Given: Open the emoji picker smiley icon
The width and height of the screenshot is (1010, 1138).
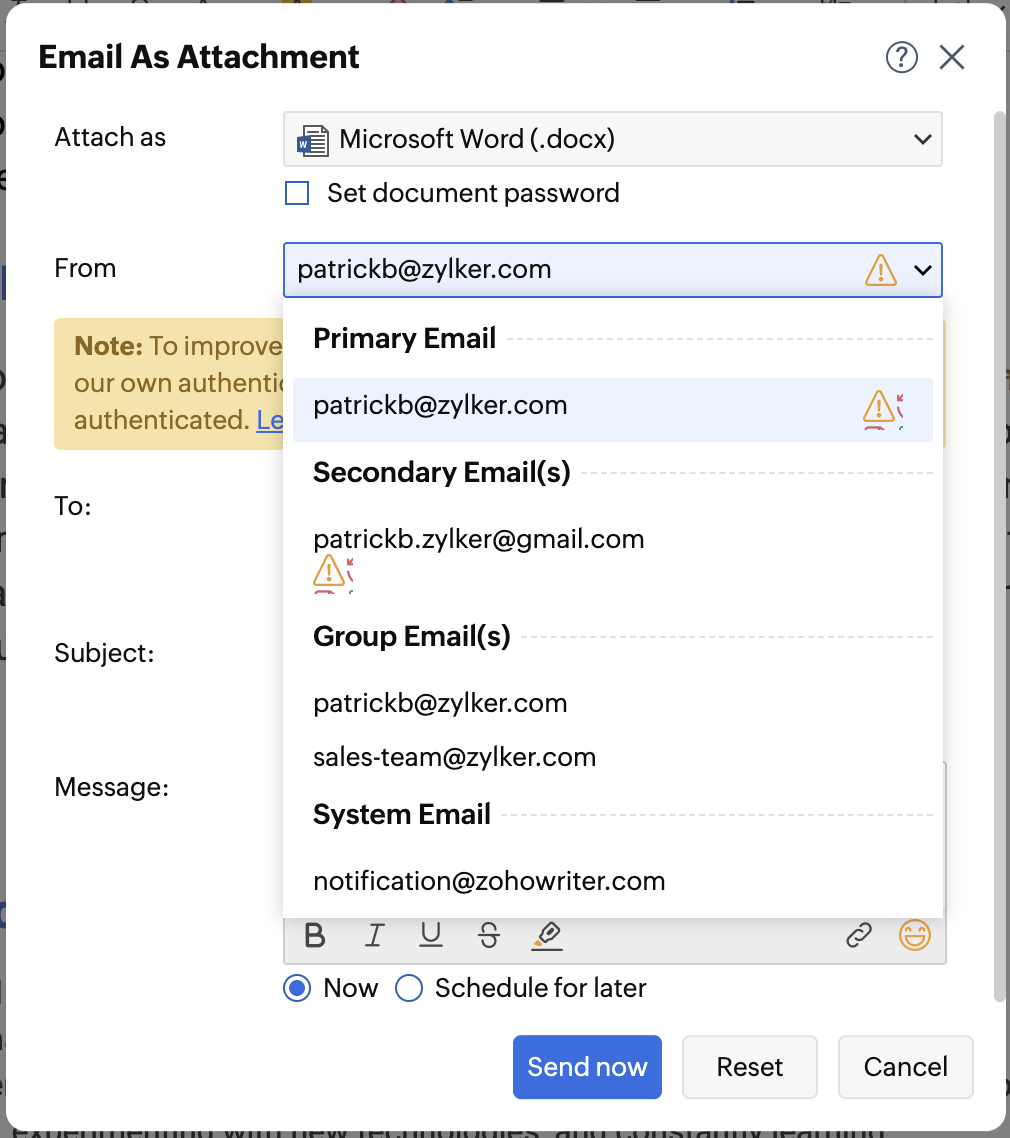Looking at the screenshot, I should click(x=915, y=936).
